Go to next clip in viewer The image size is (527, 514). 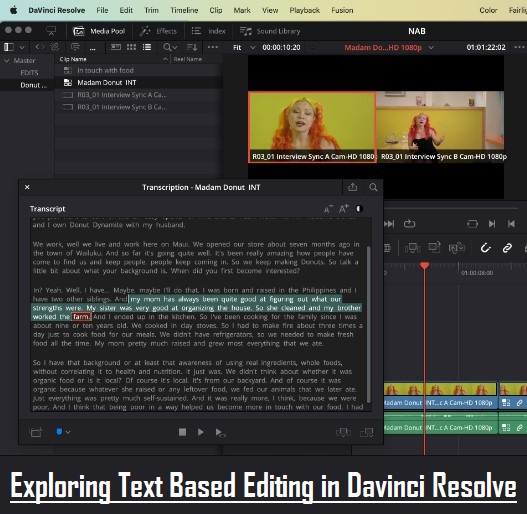click(492, 224)
